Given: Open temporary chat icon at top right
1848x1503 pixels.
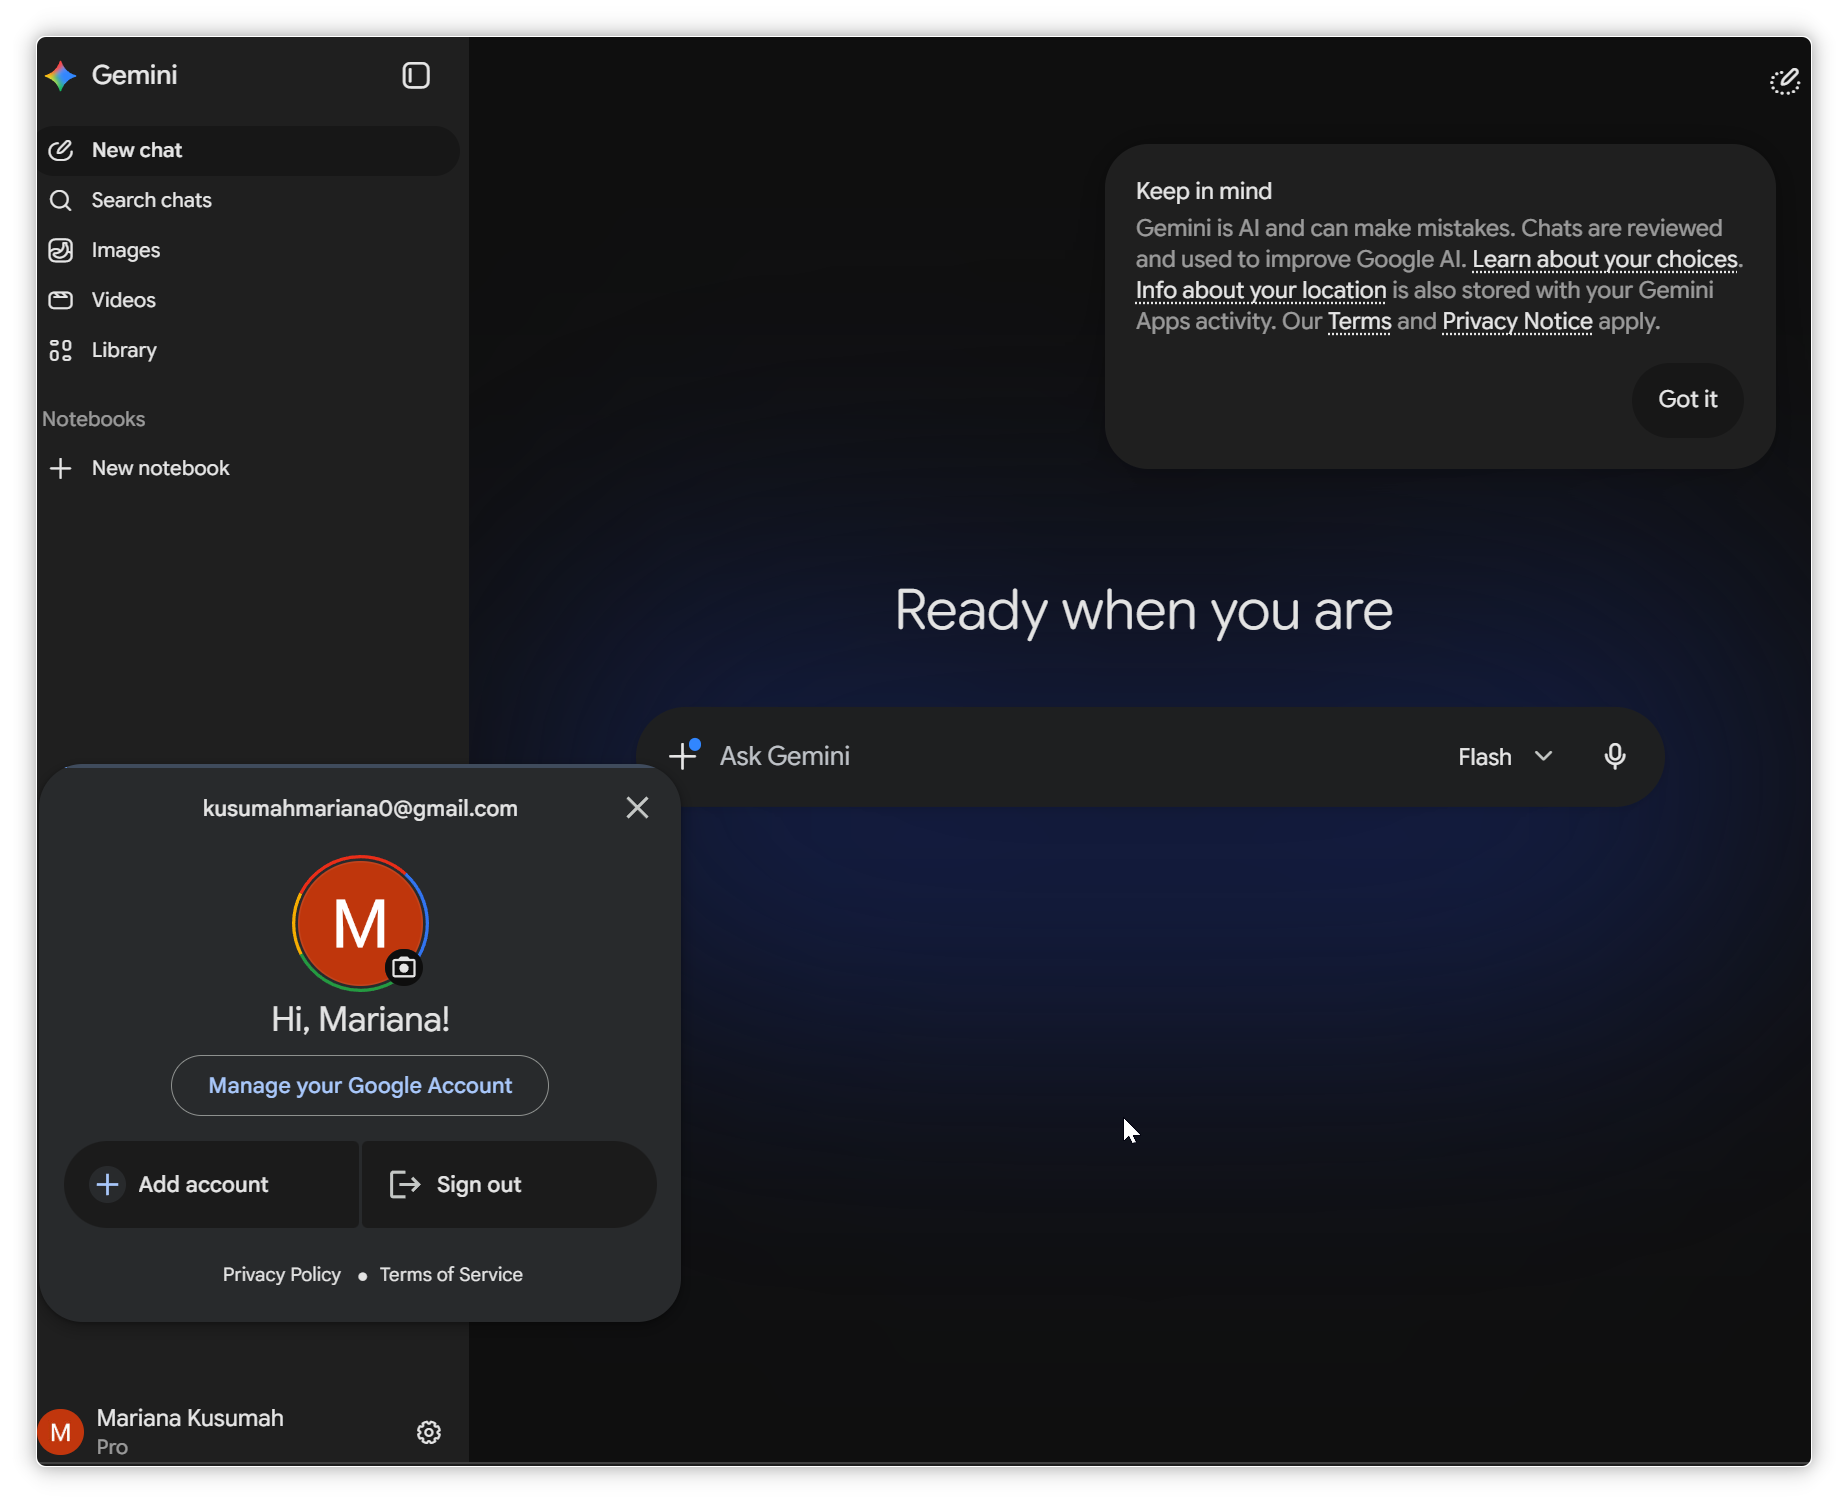Looking at the screenshot, I should (1785, 81).
